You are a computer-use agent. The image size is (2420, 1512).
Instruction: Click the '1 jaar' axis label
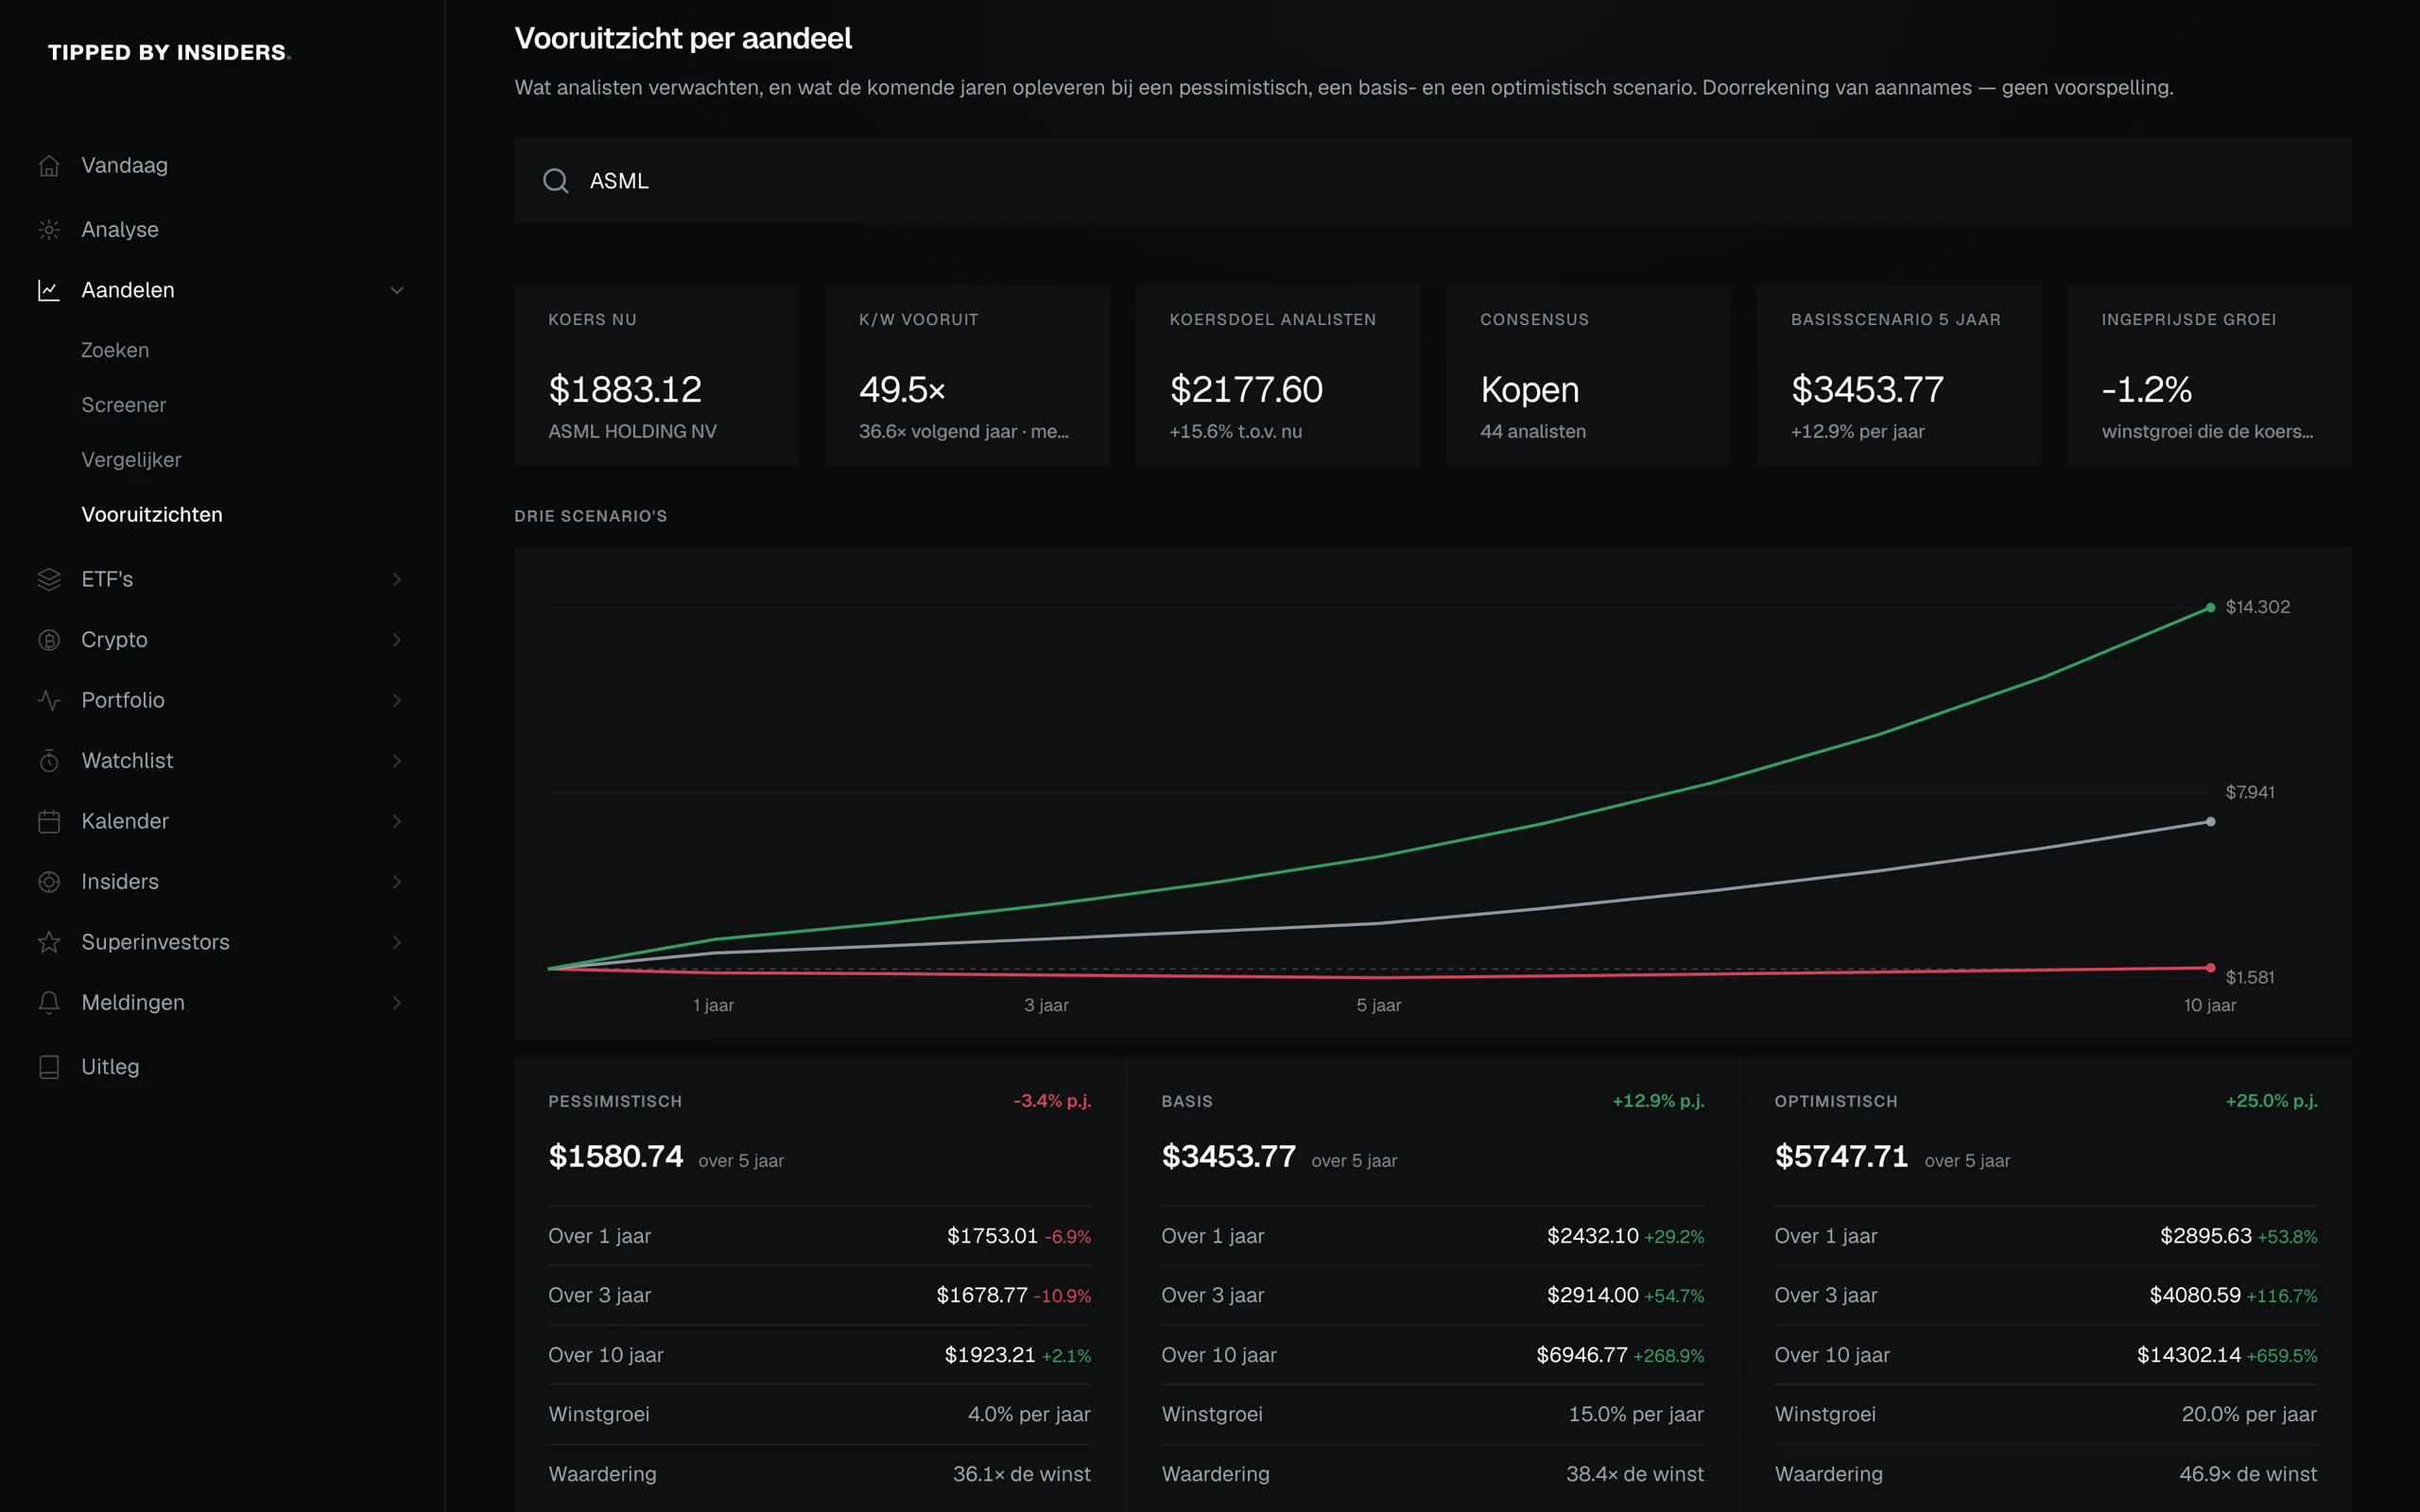[x=713, y=1005]
